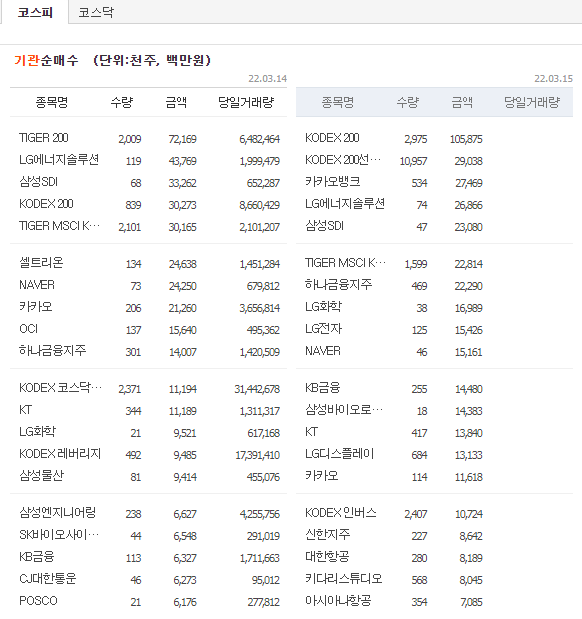
Task: Open LG화학 in the 22.03.15 list
Action: pos(323,307)
